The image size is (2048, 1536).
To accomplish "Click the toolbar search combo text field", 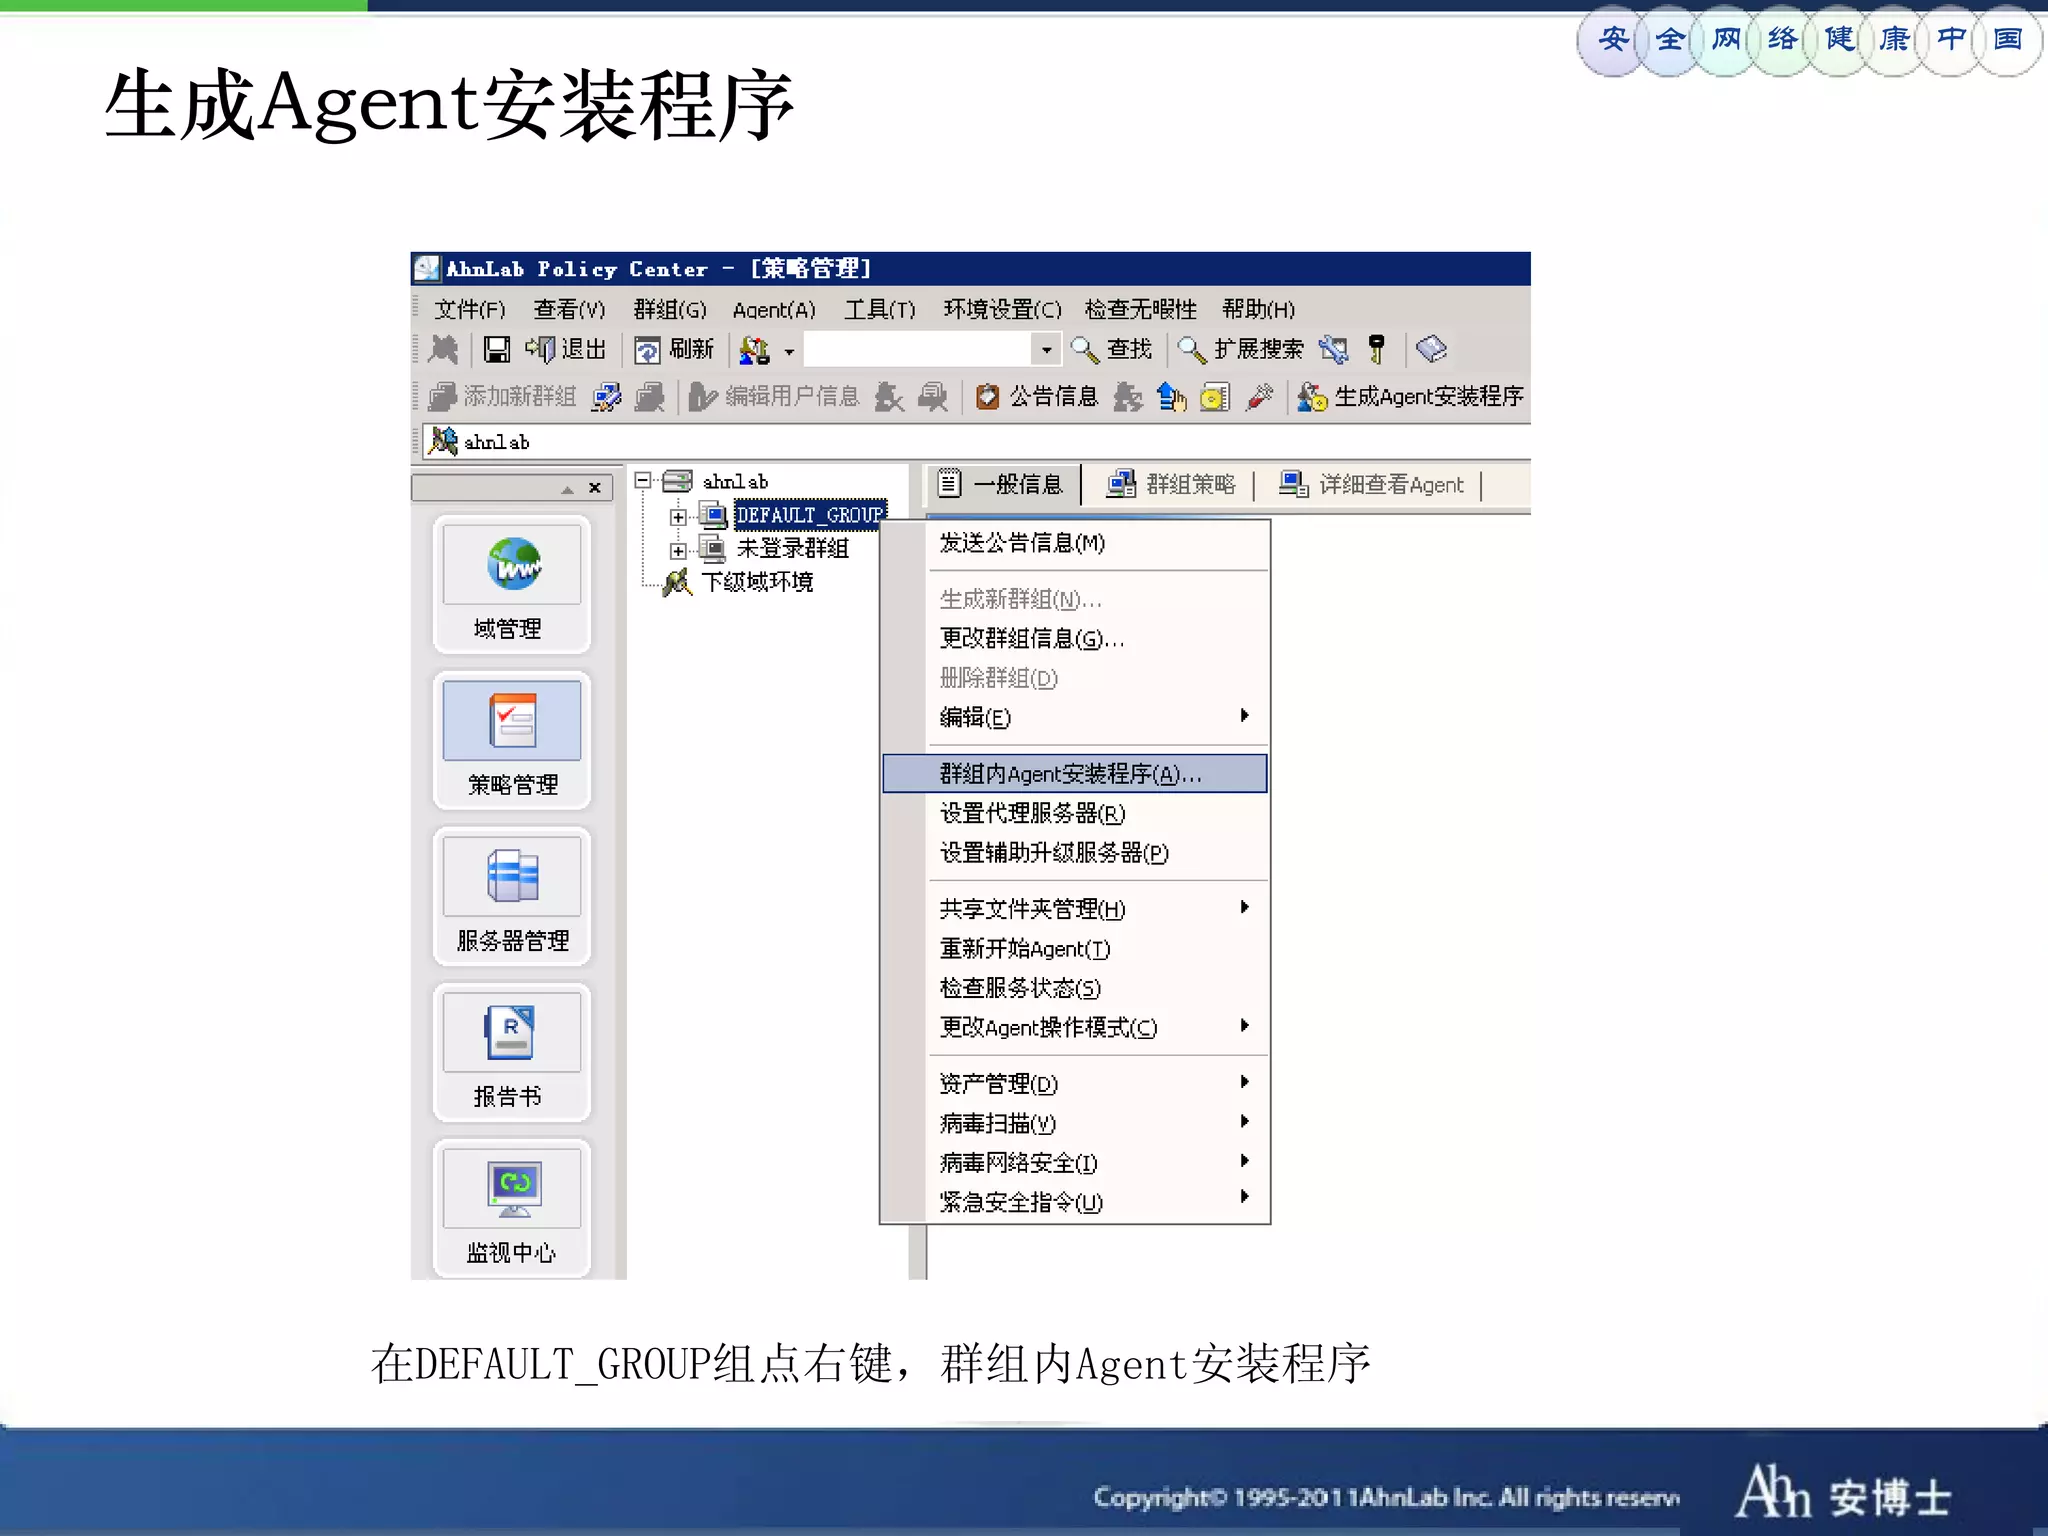I will [x=919, y=349].
